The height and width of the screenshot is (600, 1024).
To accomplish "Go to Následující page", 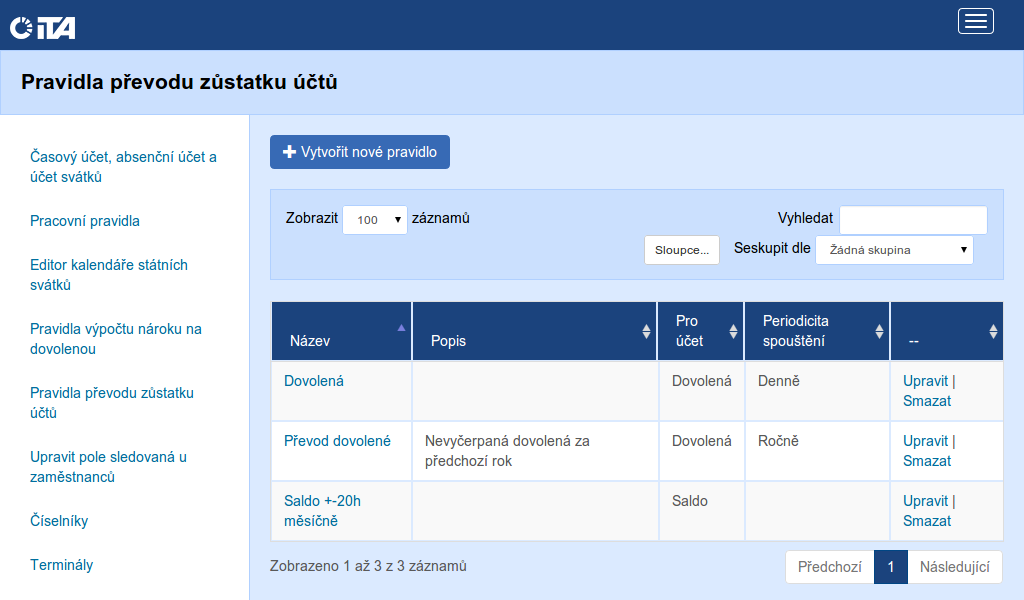I will click(954, 567).
